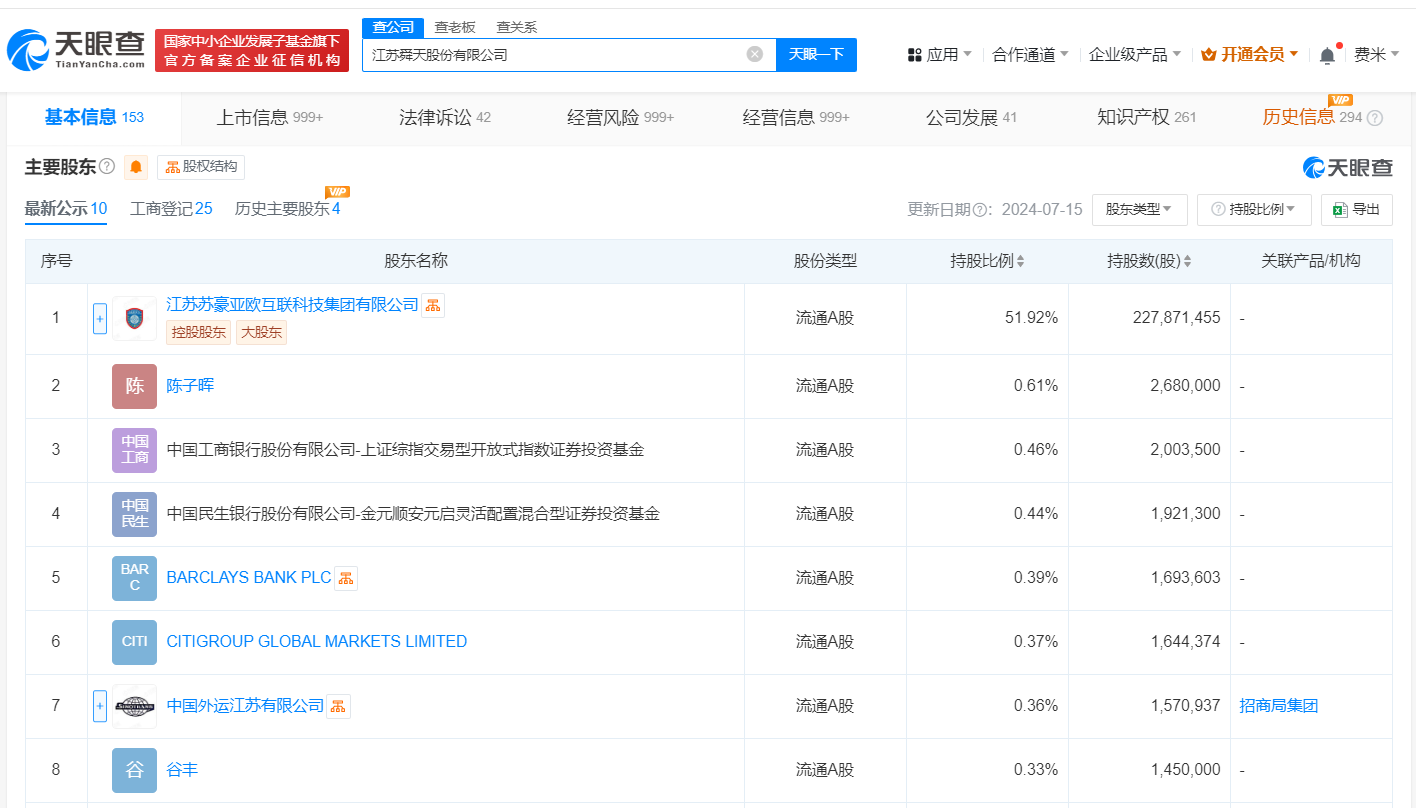Switch to the 法律诉讼 tab

coord(445,117)
